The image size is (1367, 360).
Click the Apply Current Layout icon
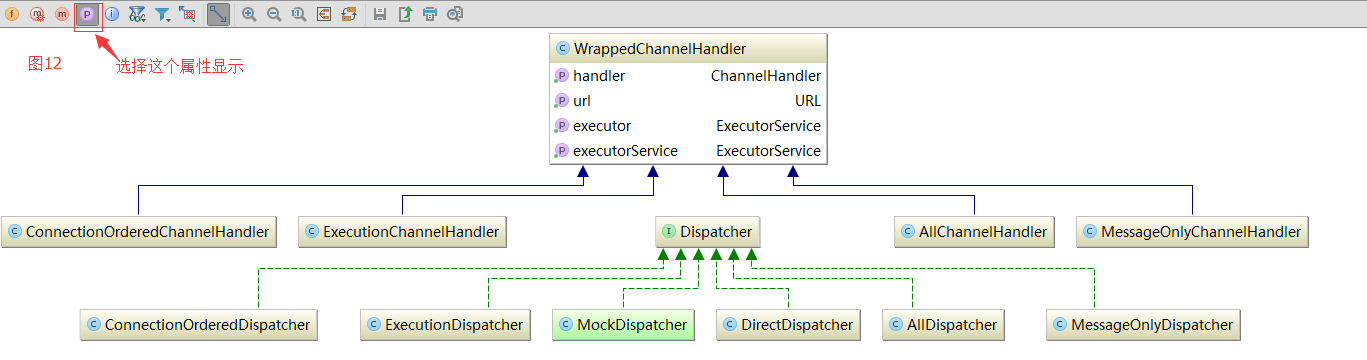click(x=349, y=14)
